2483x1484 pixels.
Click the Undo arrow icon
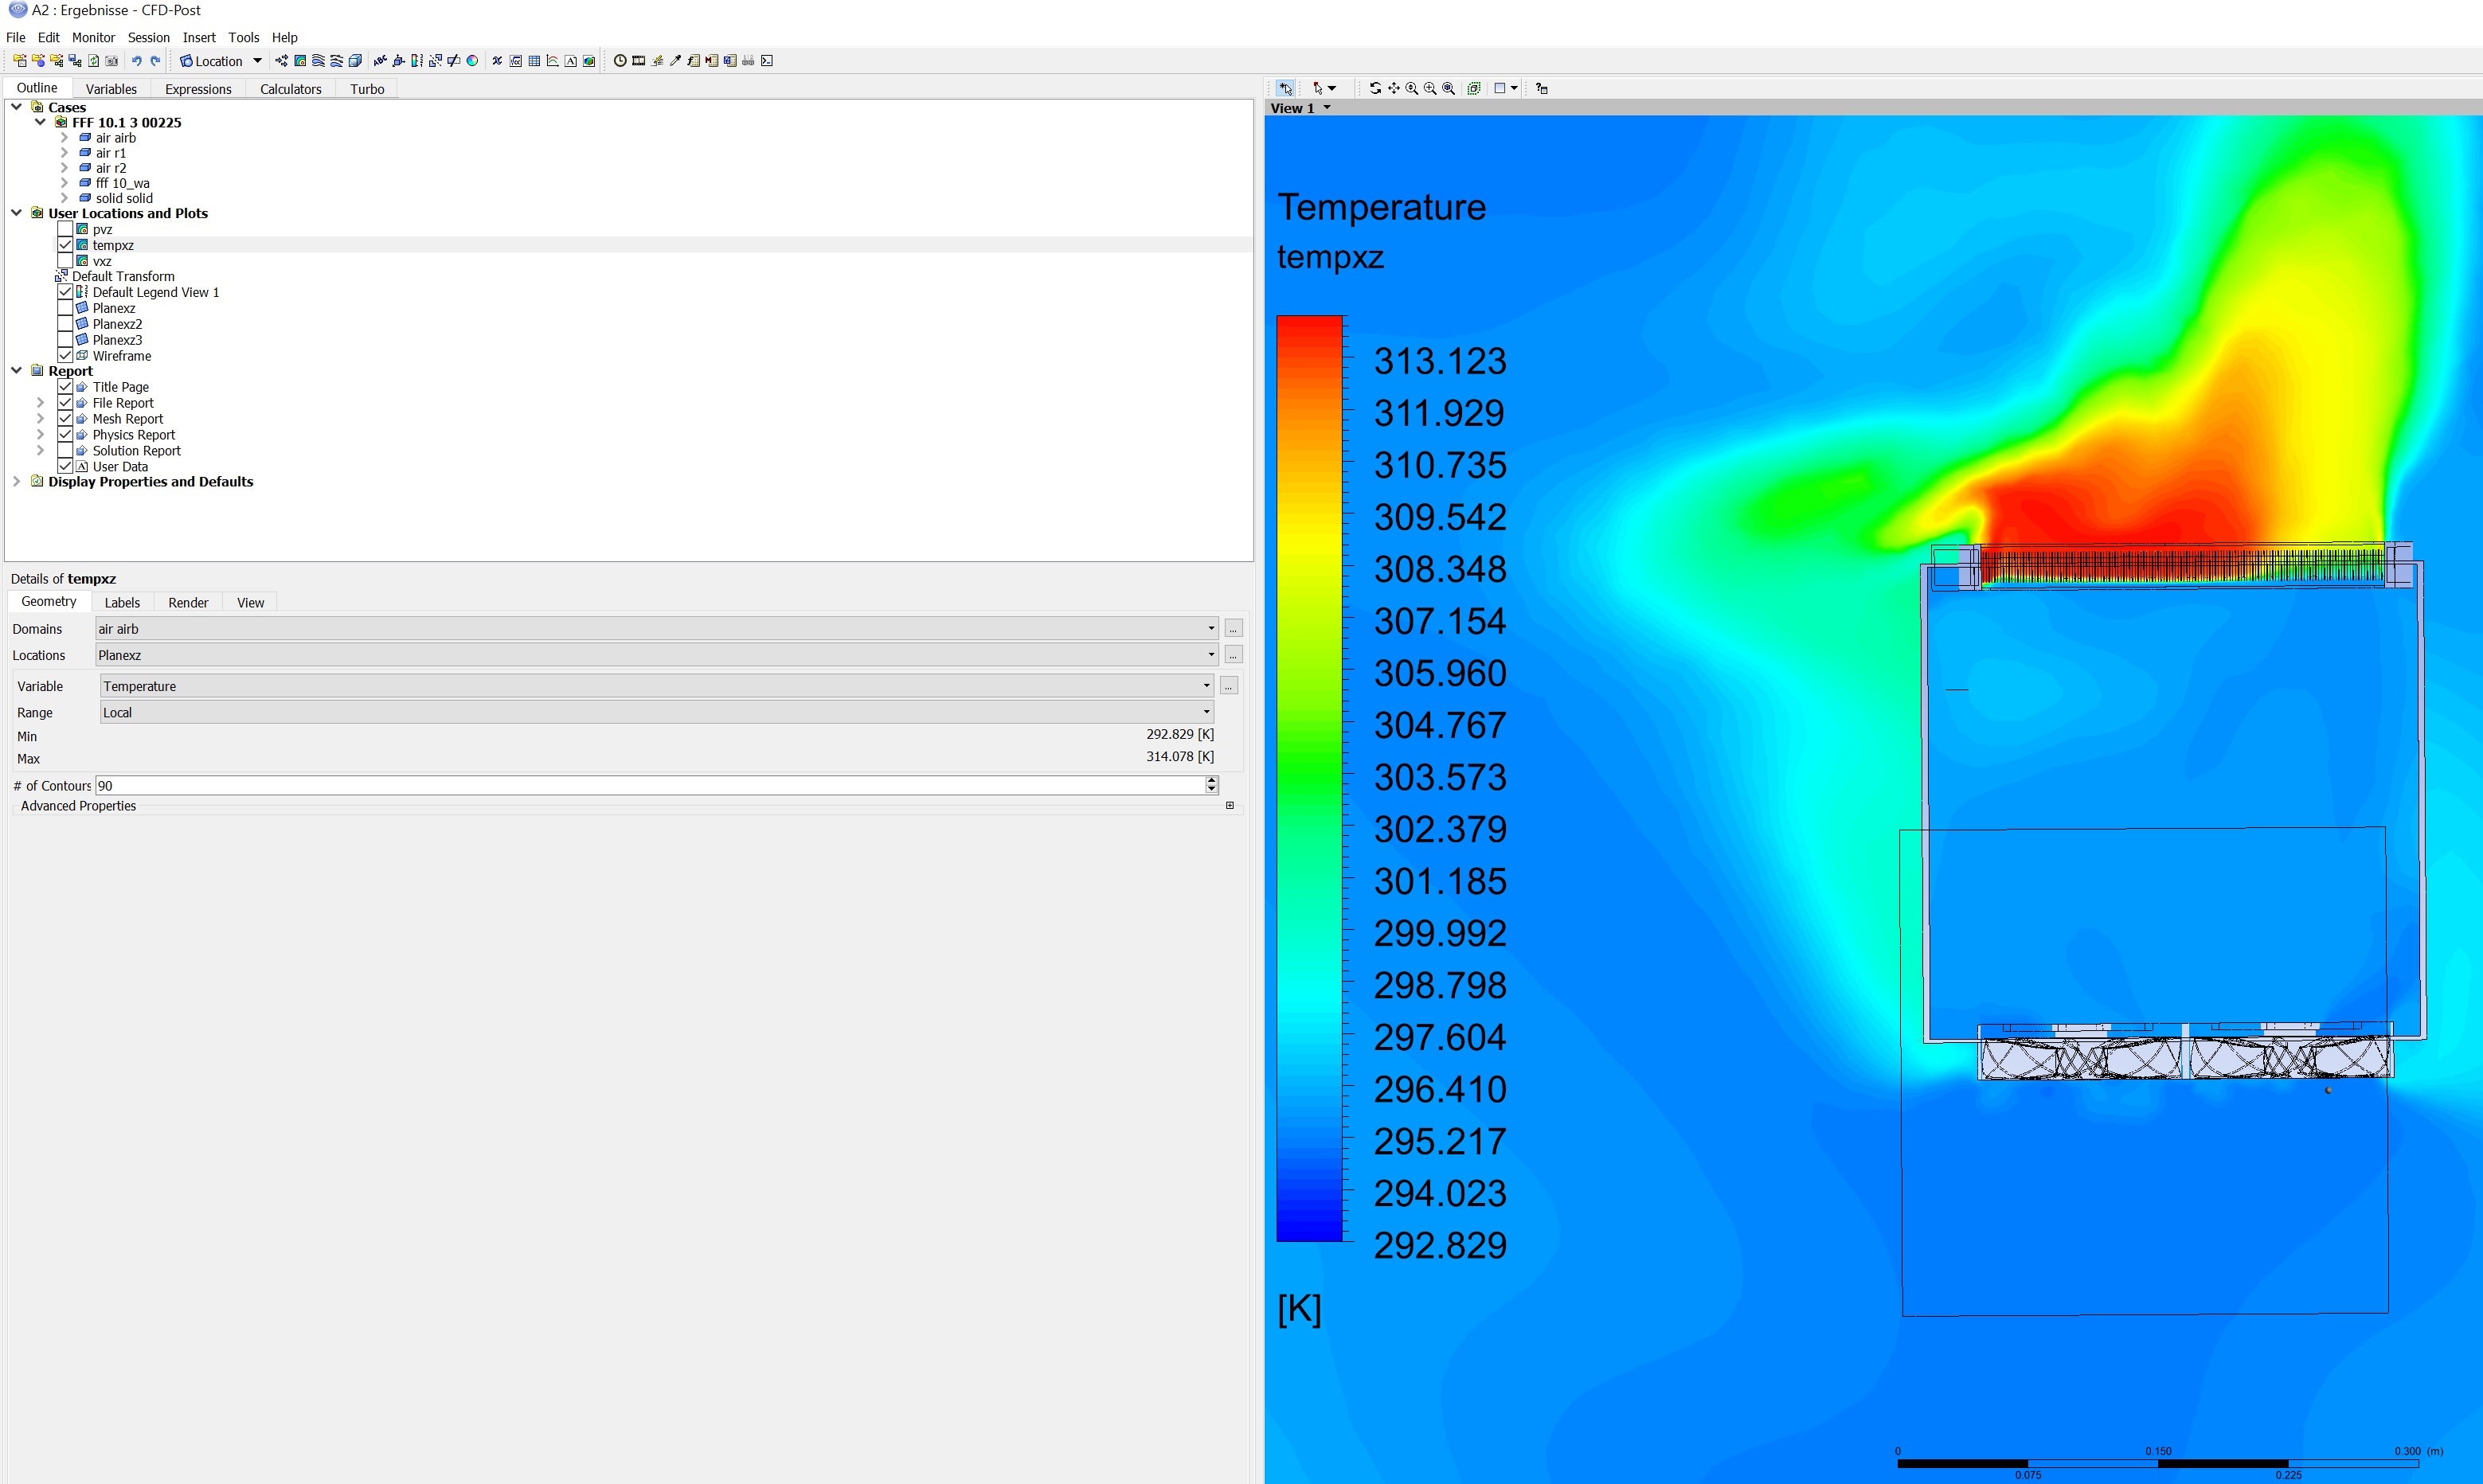[137, 61]
